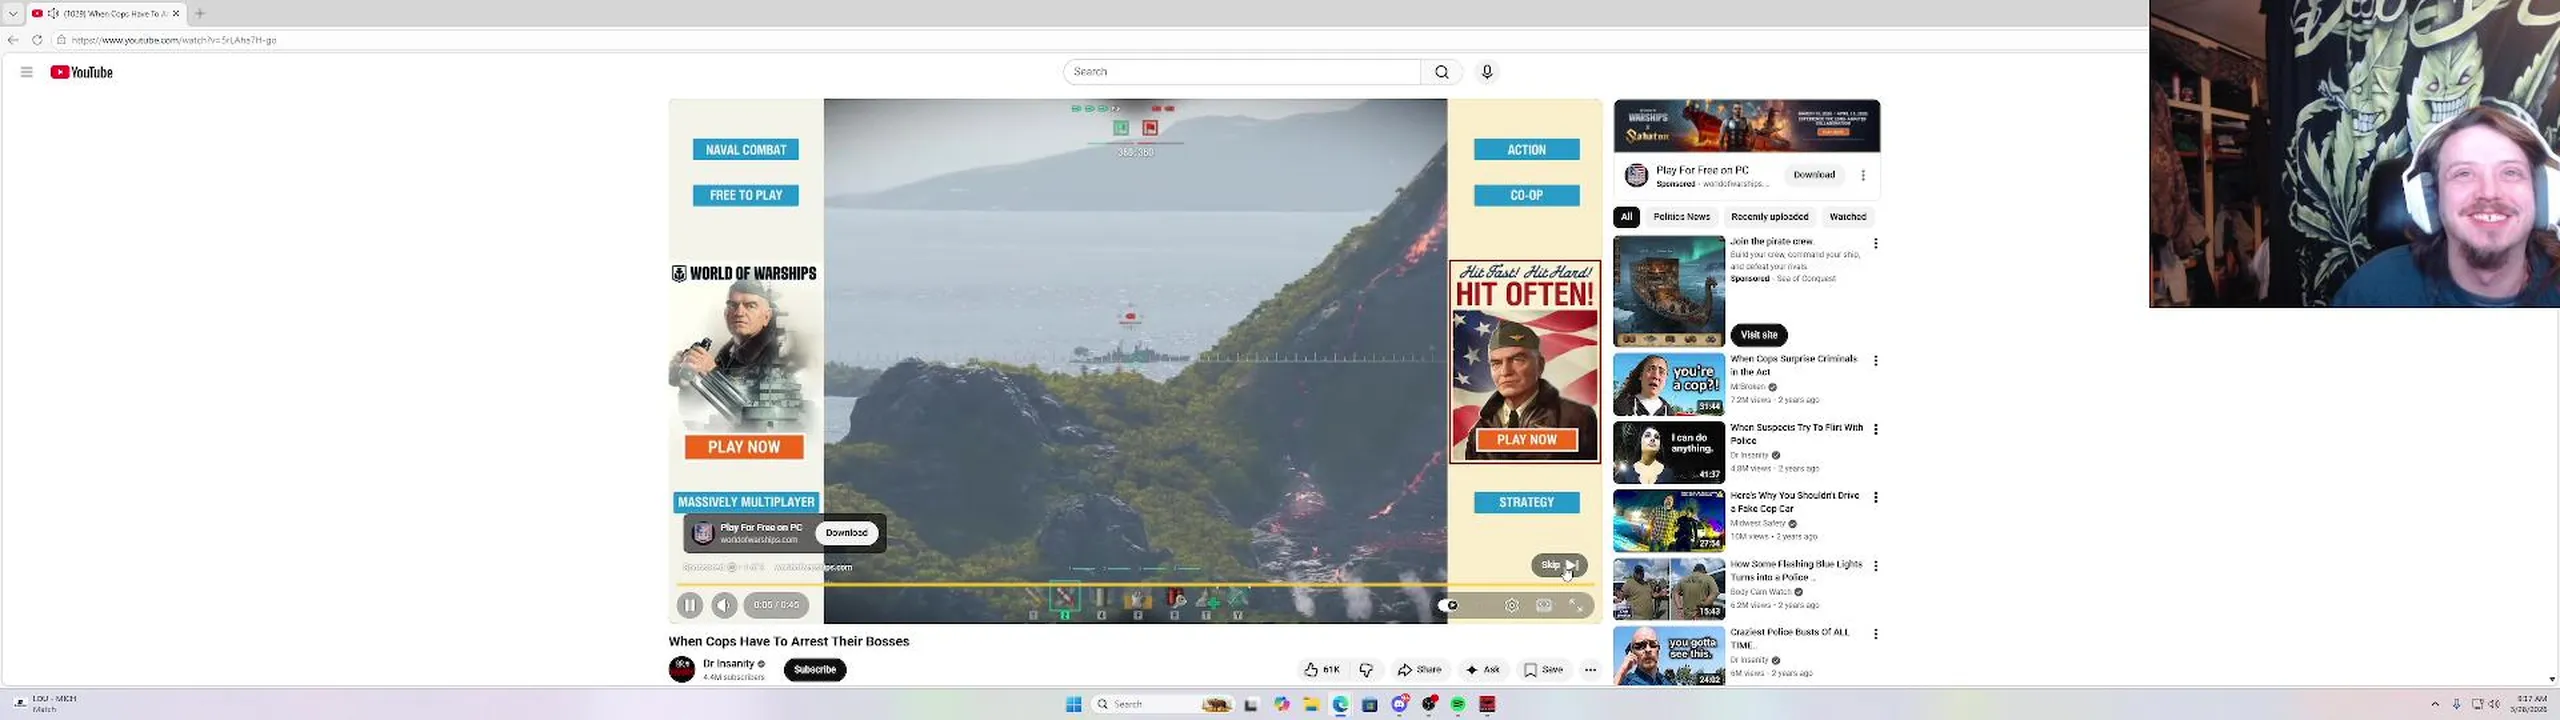Open the pirate ship ad thumbnail
This screenshot has height=720, width=2560.
pos(1669,292)
